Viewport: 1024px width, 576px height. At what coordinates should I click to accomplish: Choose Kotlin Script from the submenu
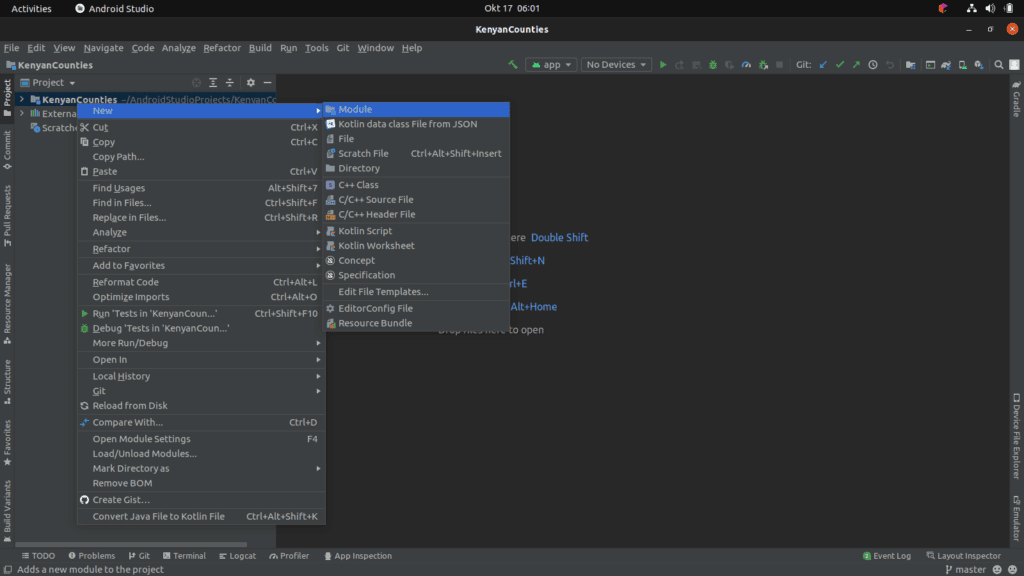[x=365, y=231]
